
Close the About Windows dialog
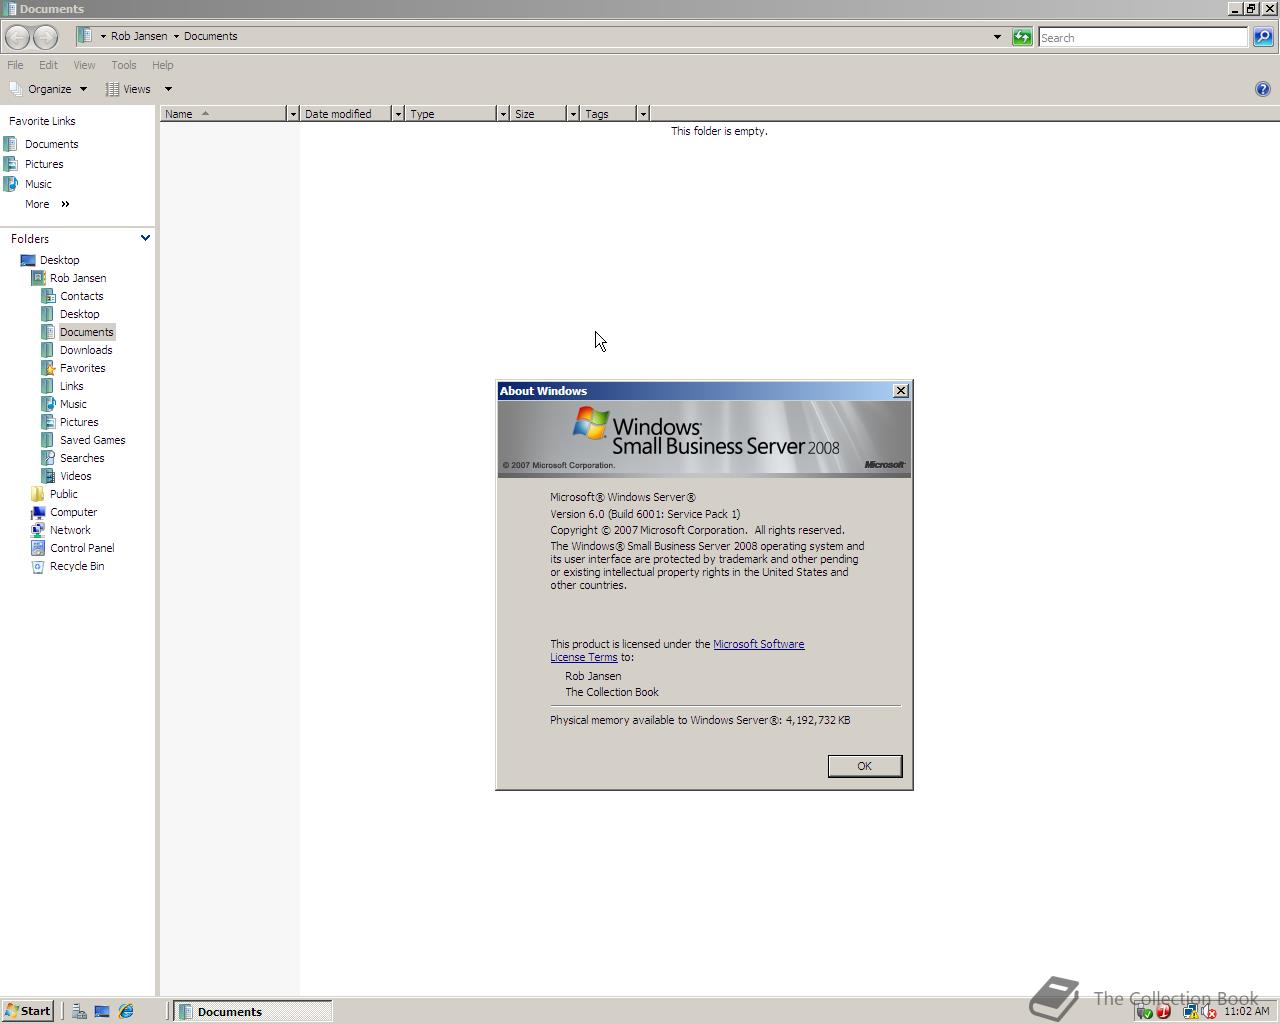pos(900,391)
